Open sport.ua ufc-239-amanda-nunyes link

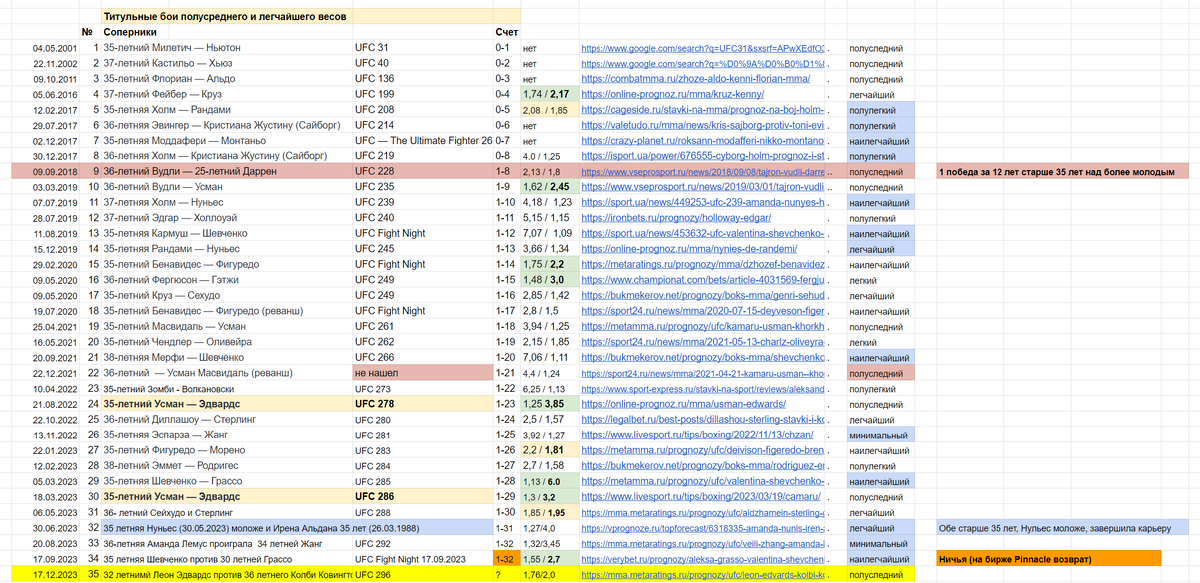pos(702,202)
